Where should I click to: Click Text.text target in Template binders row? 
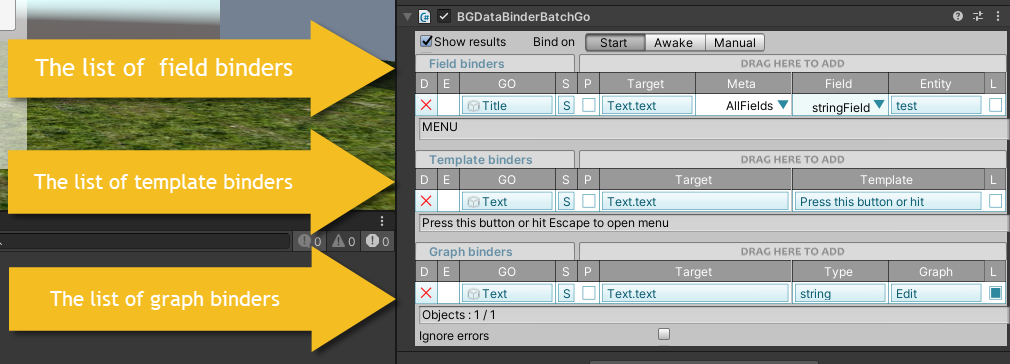click(695, 202)
